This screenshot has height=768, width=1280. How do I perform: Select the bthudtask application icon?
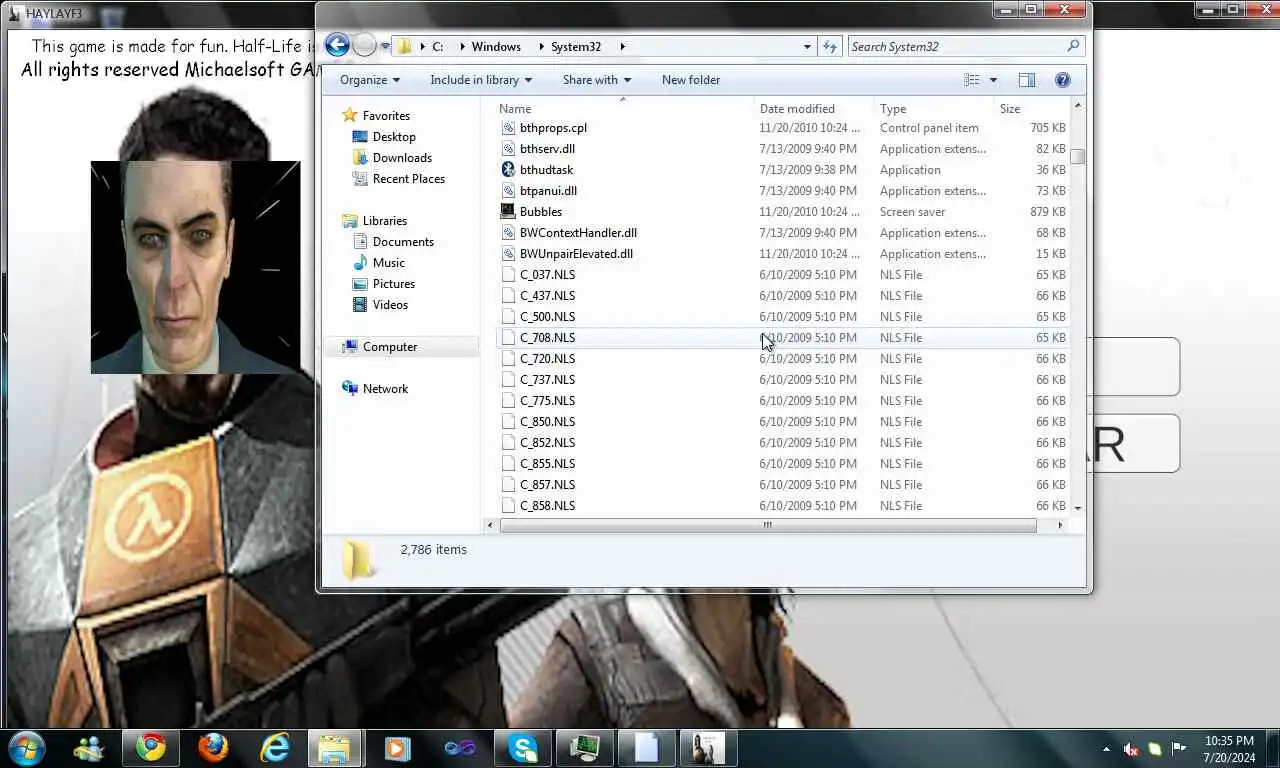click(508, 170)
